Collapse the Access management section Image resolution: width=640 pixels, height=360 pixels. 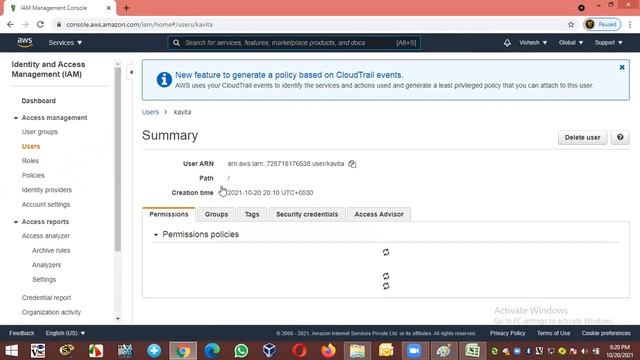(16, 118)
